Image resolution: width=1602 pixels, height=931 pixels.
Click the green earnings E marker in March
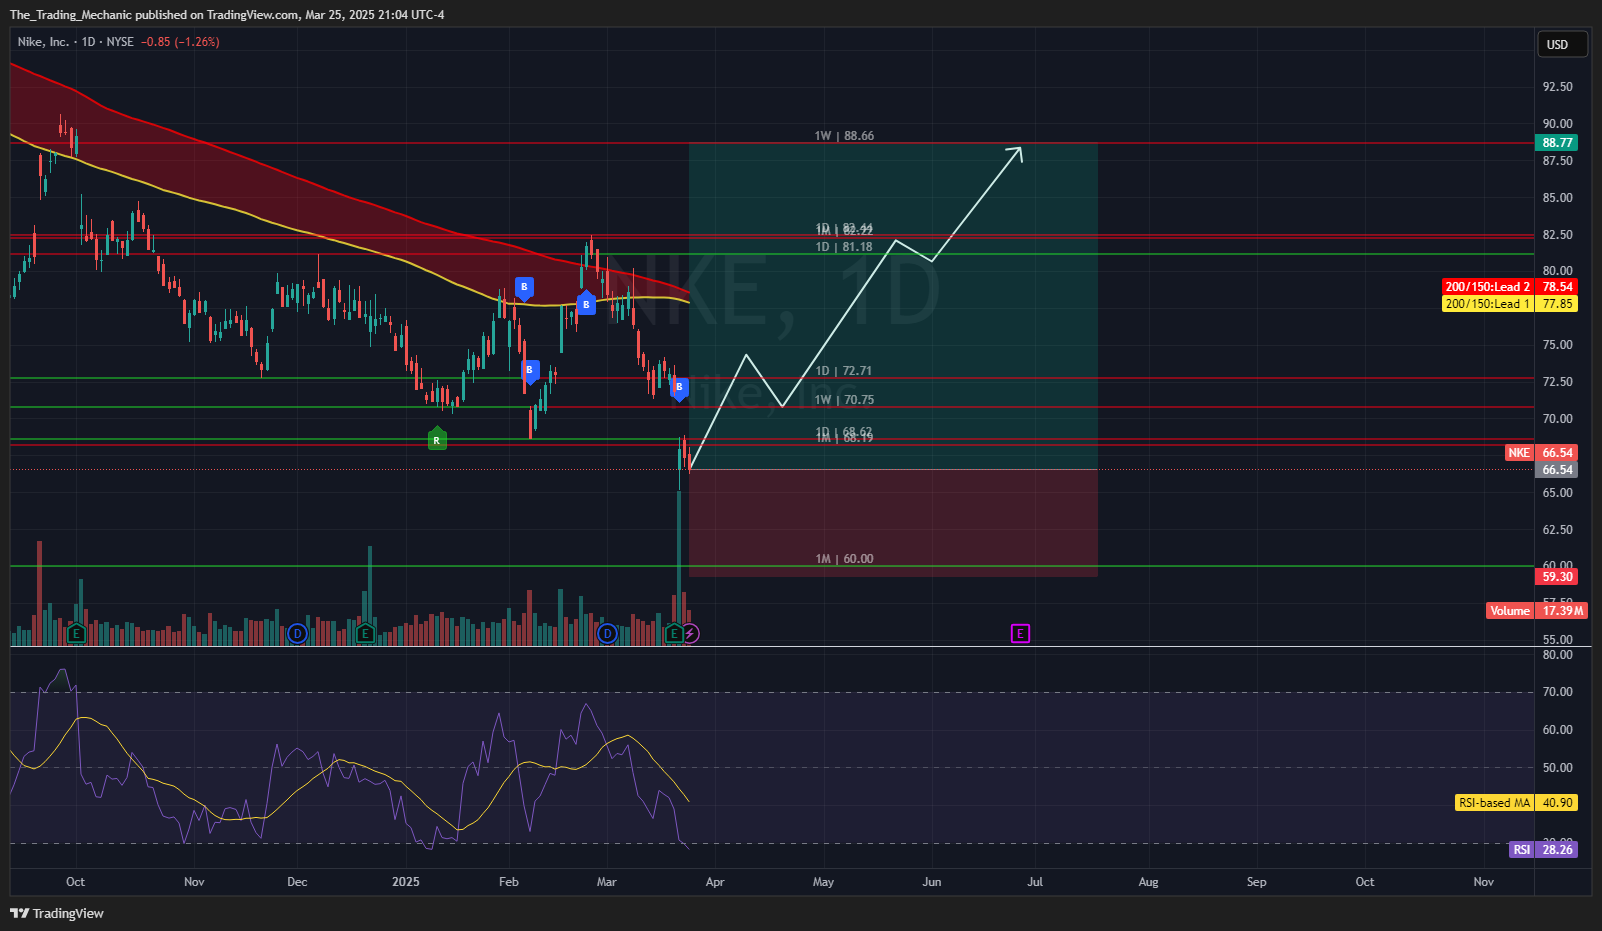(x=674, y=633)
